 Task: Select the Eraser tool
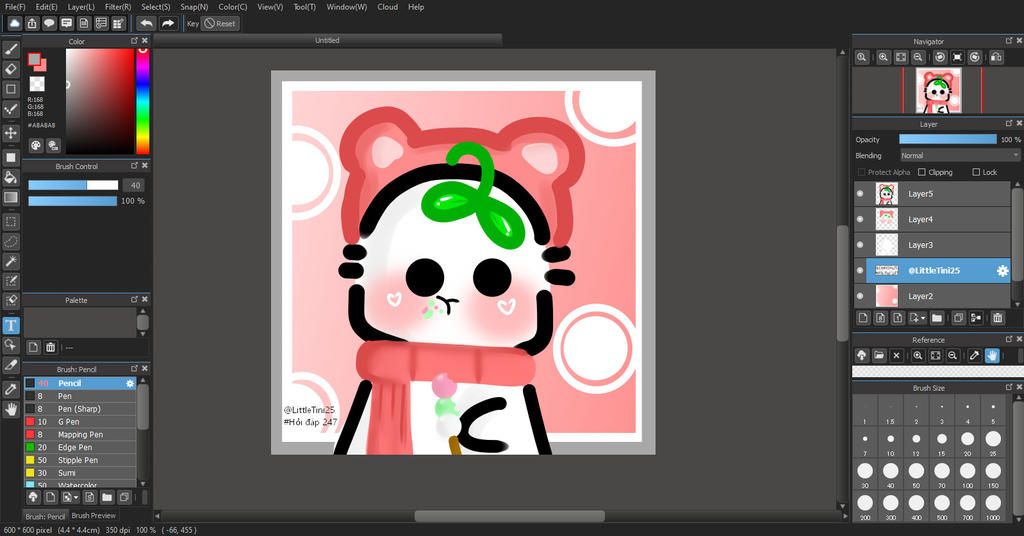(11, 69)
